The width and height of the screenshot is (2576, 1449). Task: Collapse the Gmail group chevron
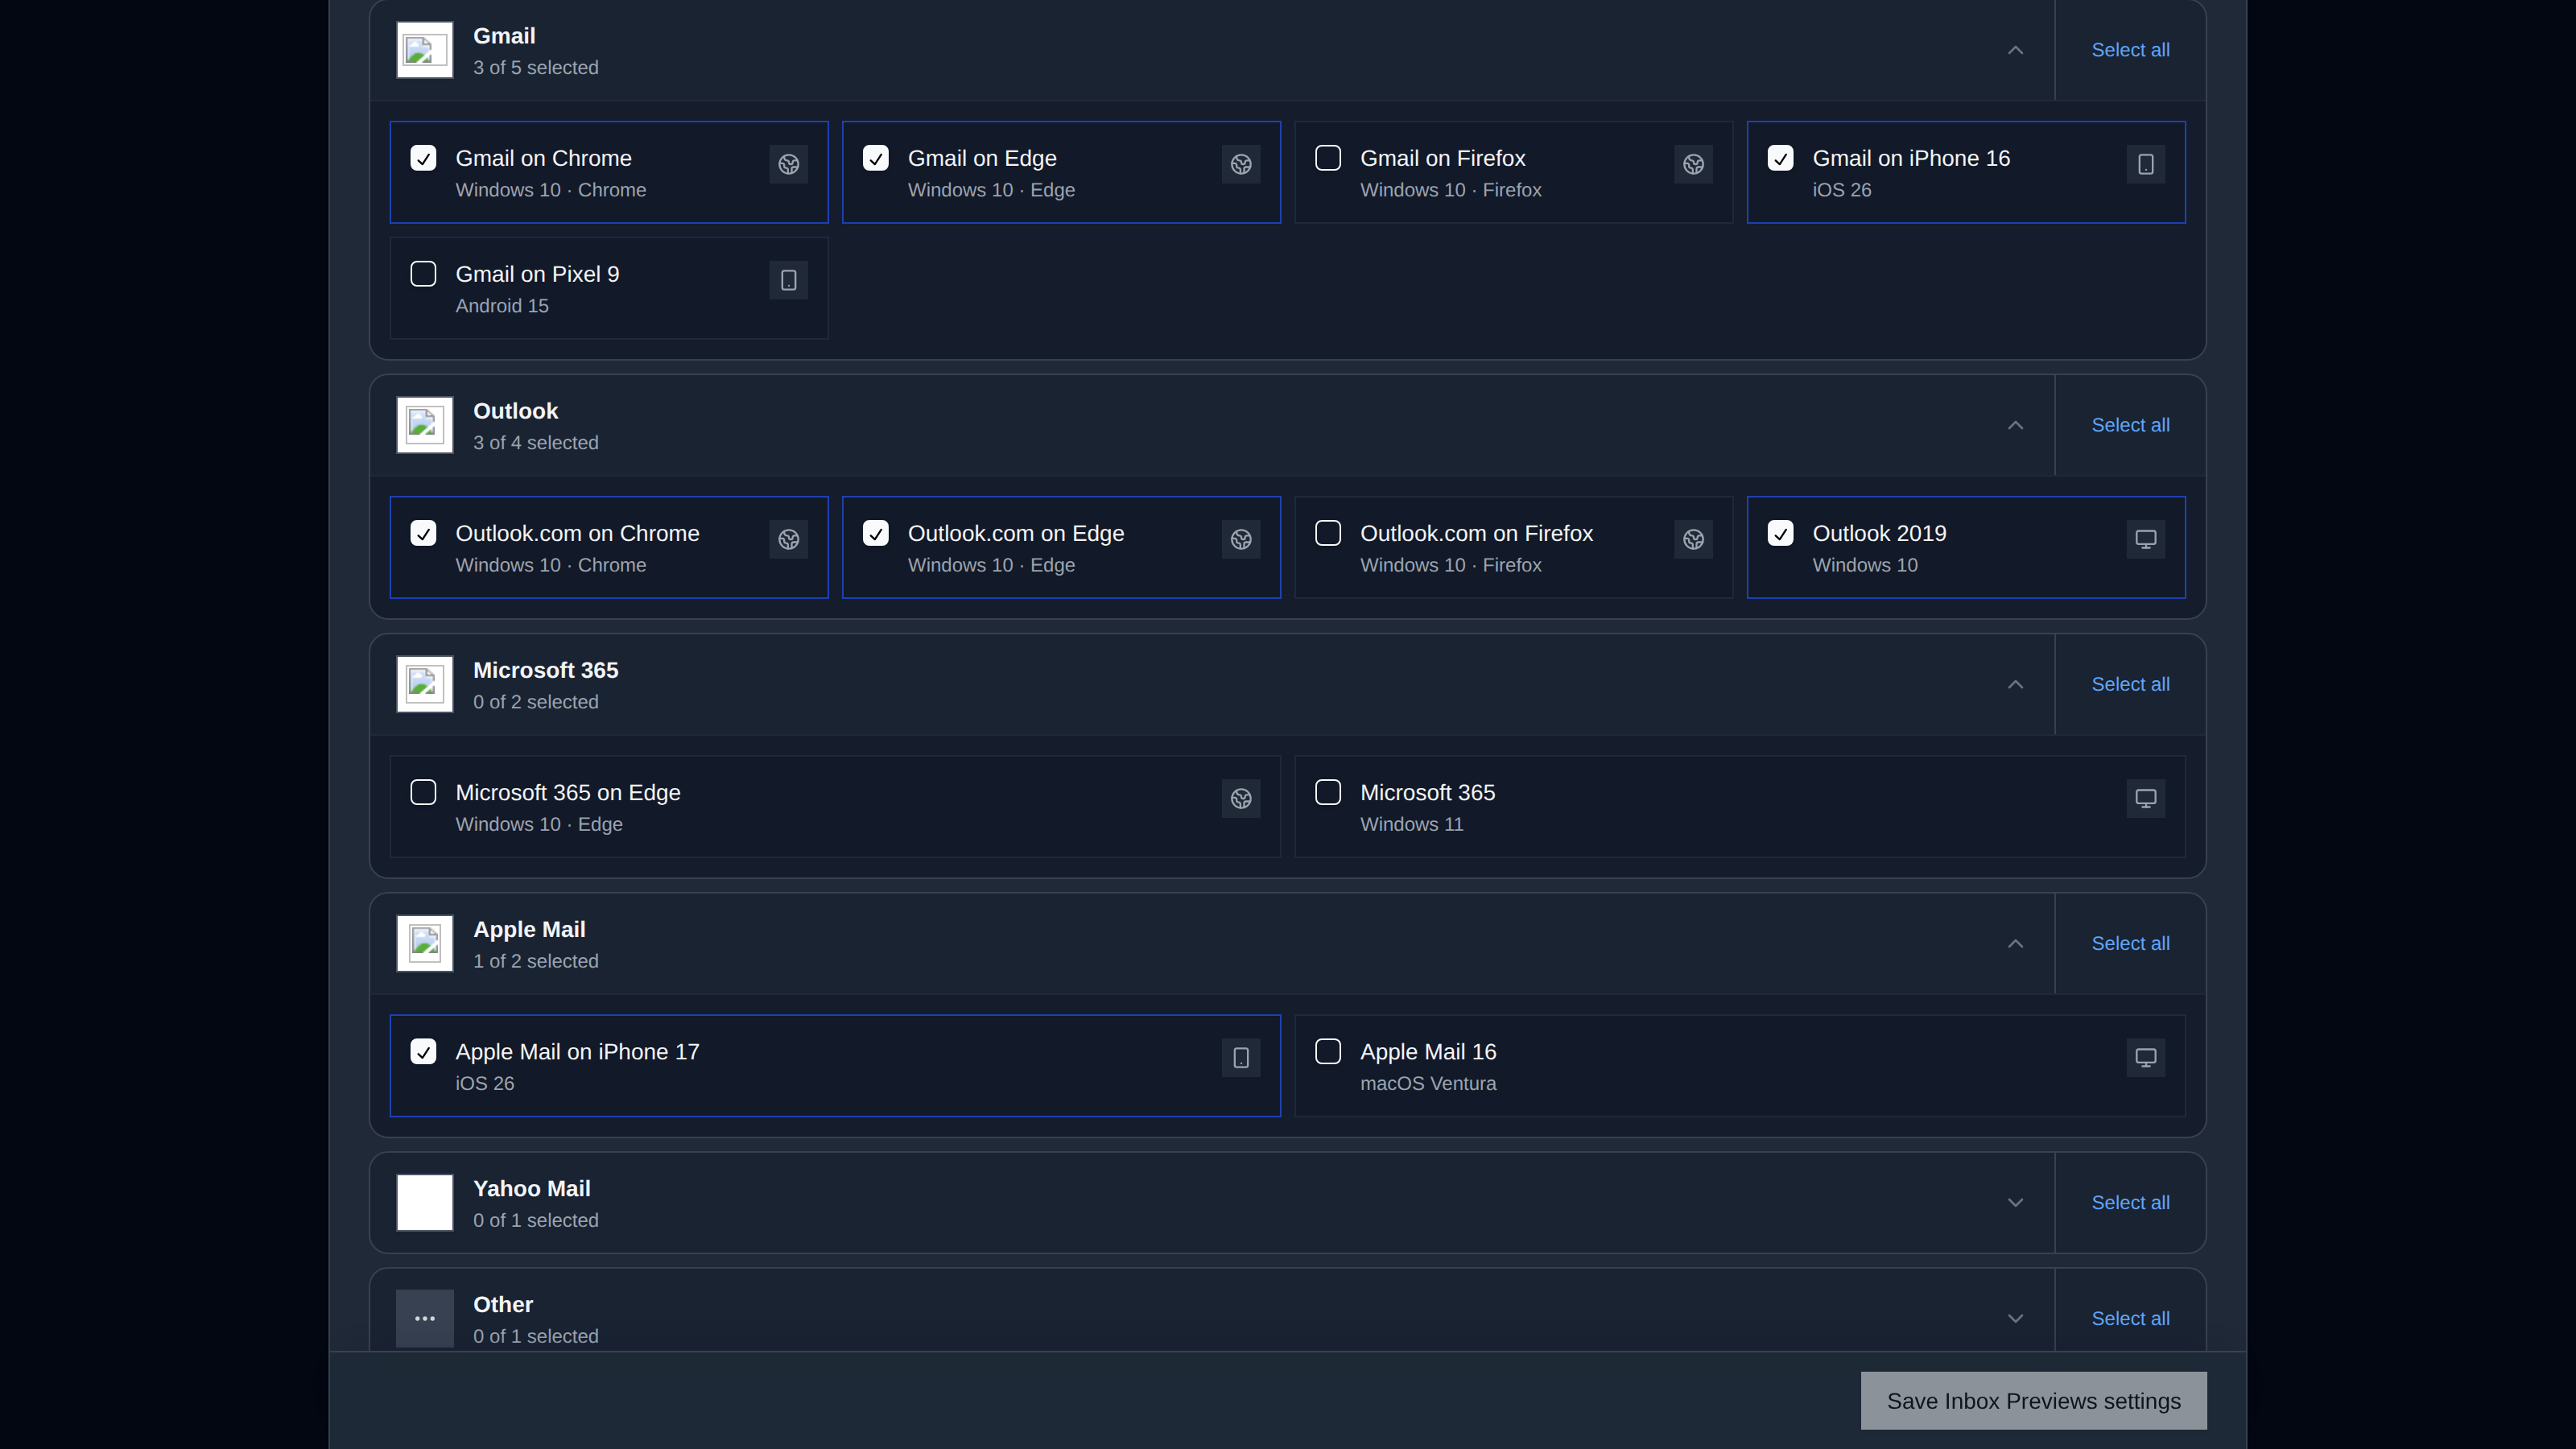pyautogui.click(x=2015, y=50)
